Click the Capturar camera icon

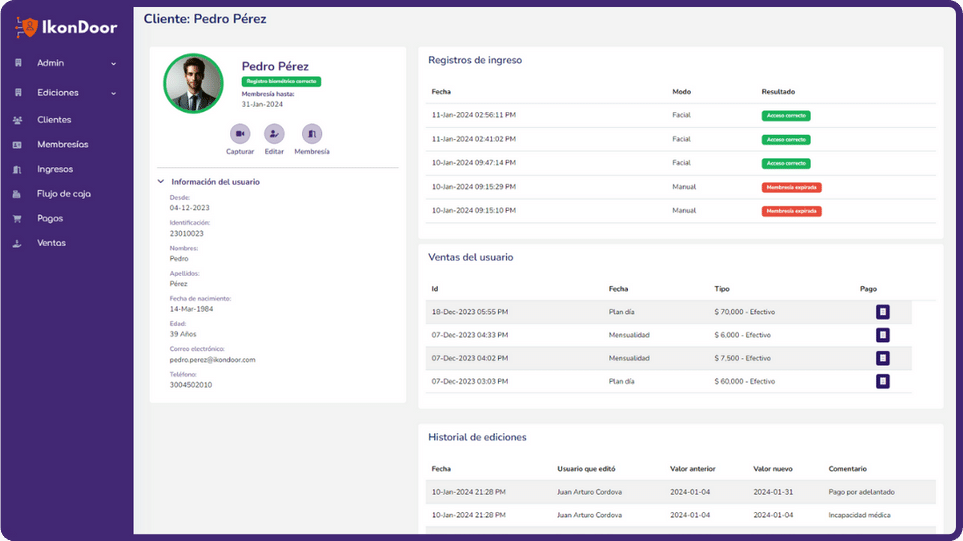[x=240, y=133]
